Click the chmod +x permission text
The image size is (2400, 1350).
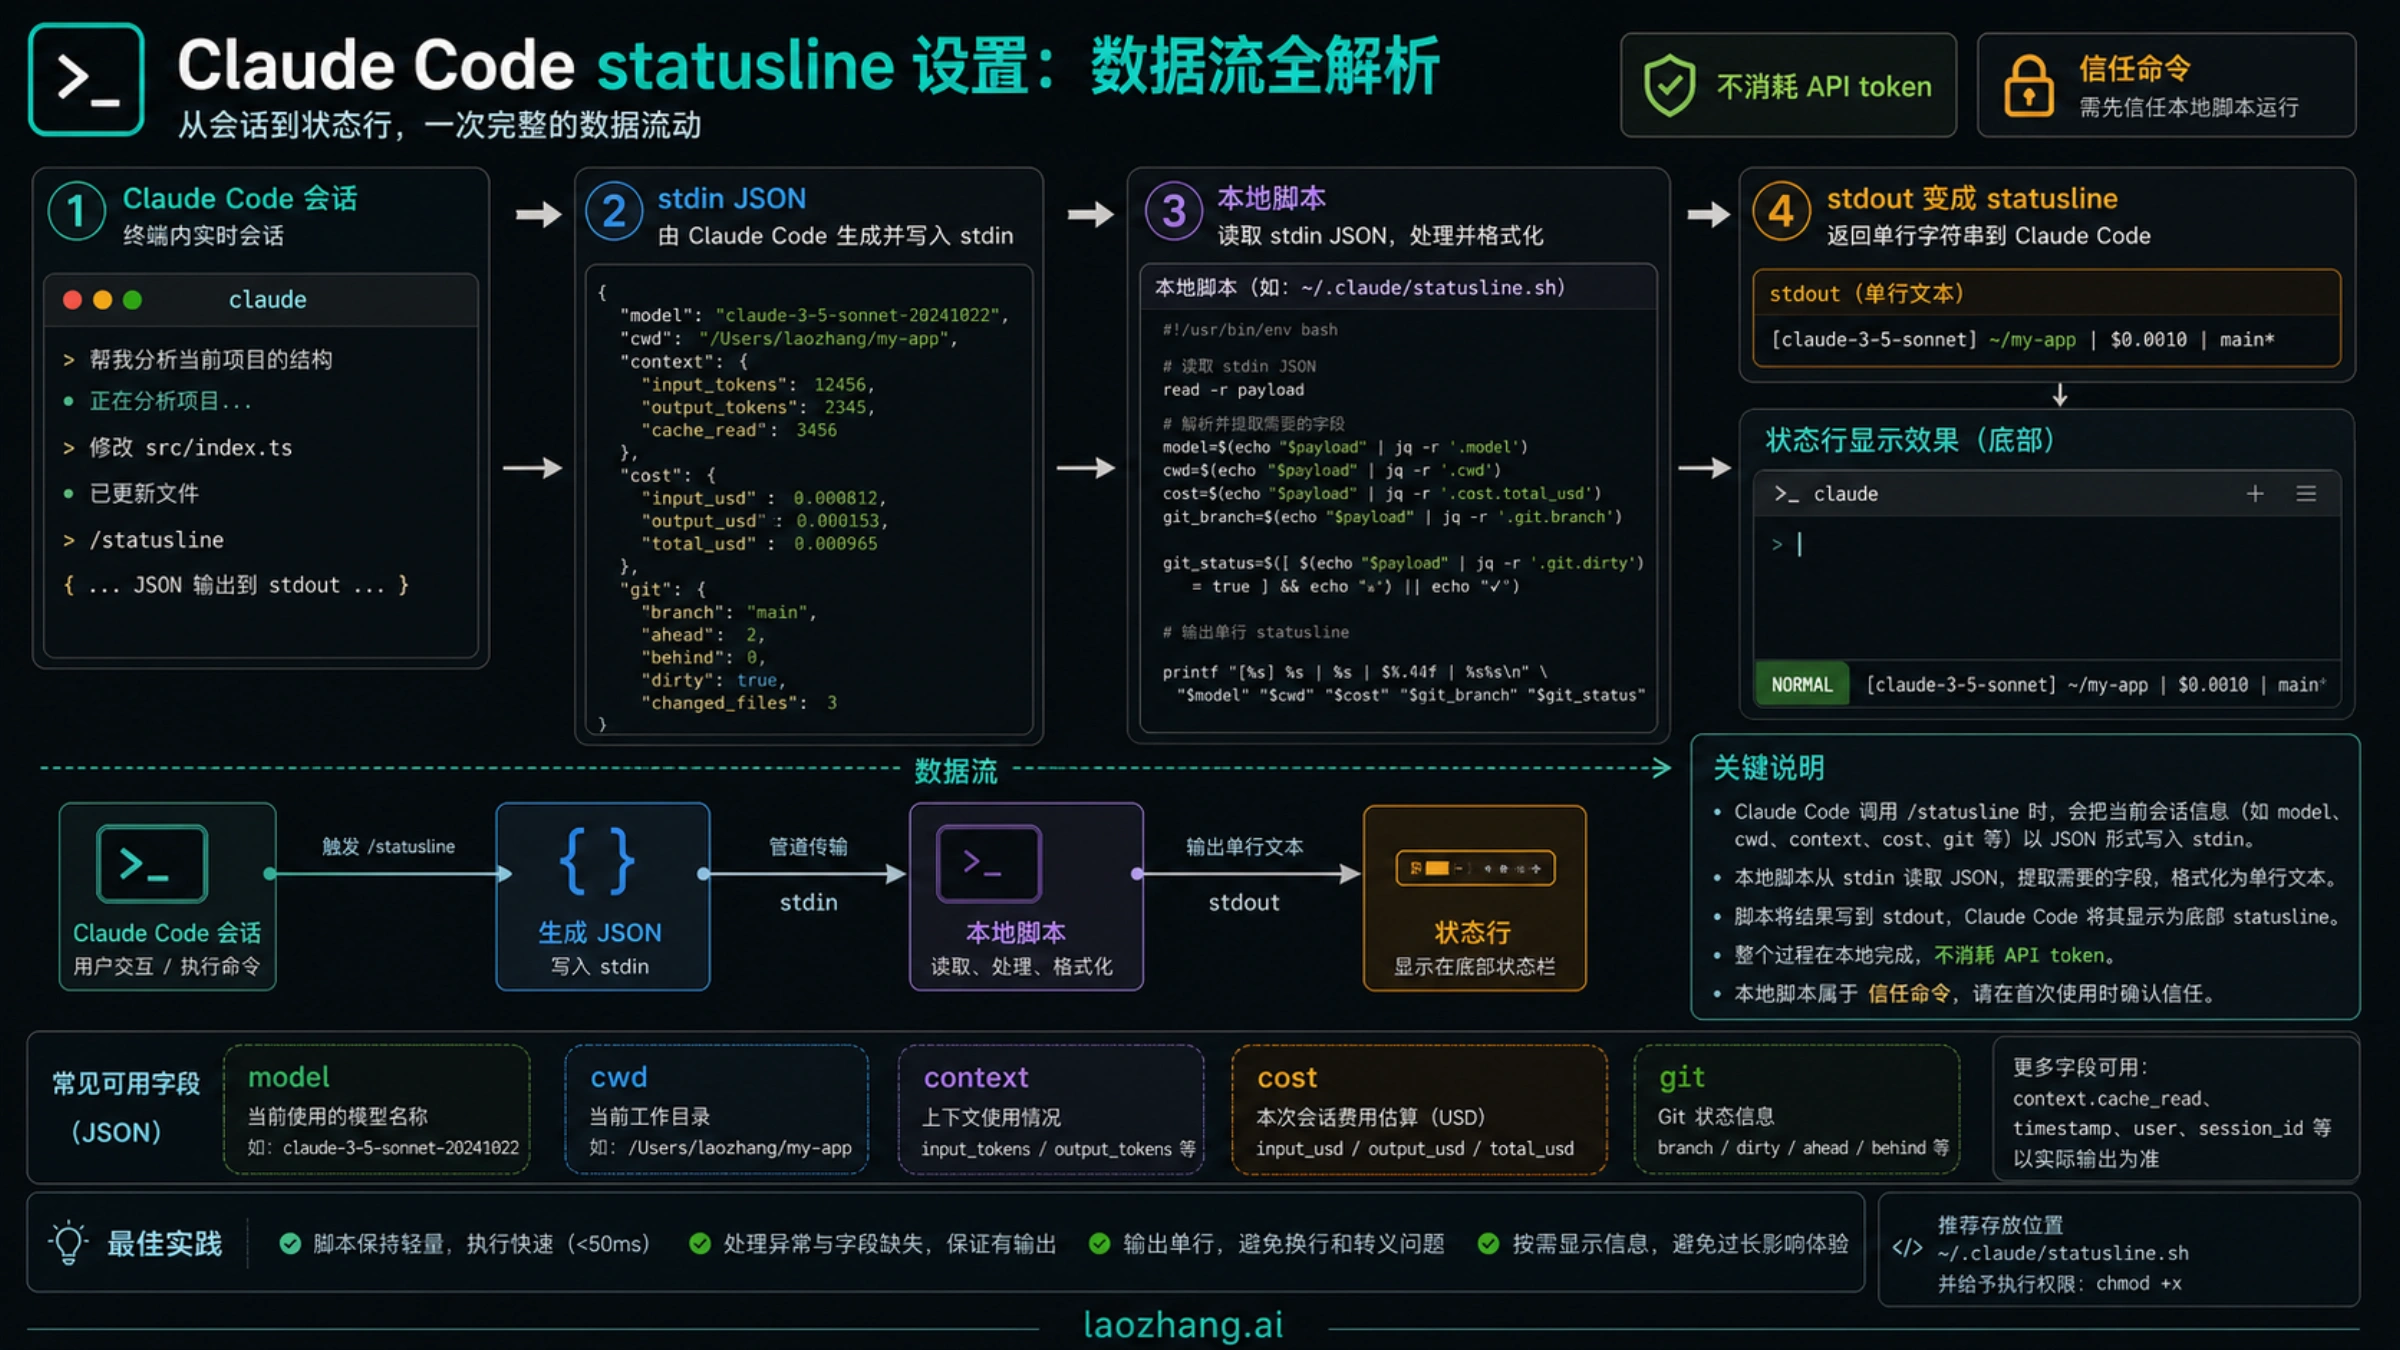click(2138, 1284)
